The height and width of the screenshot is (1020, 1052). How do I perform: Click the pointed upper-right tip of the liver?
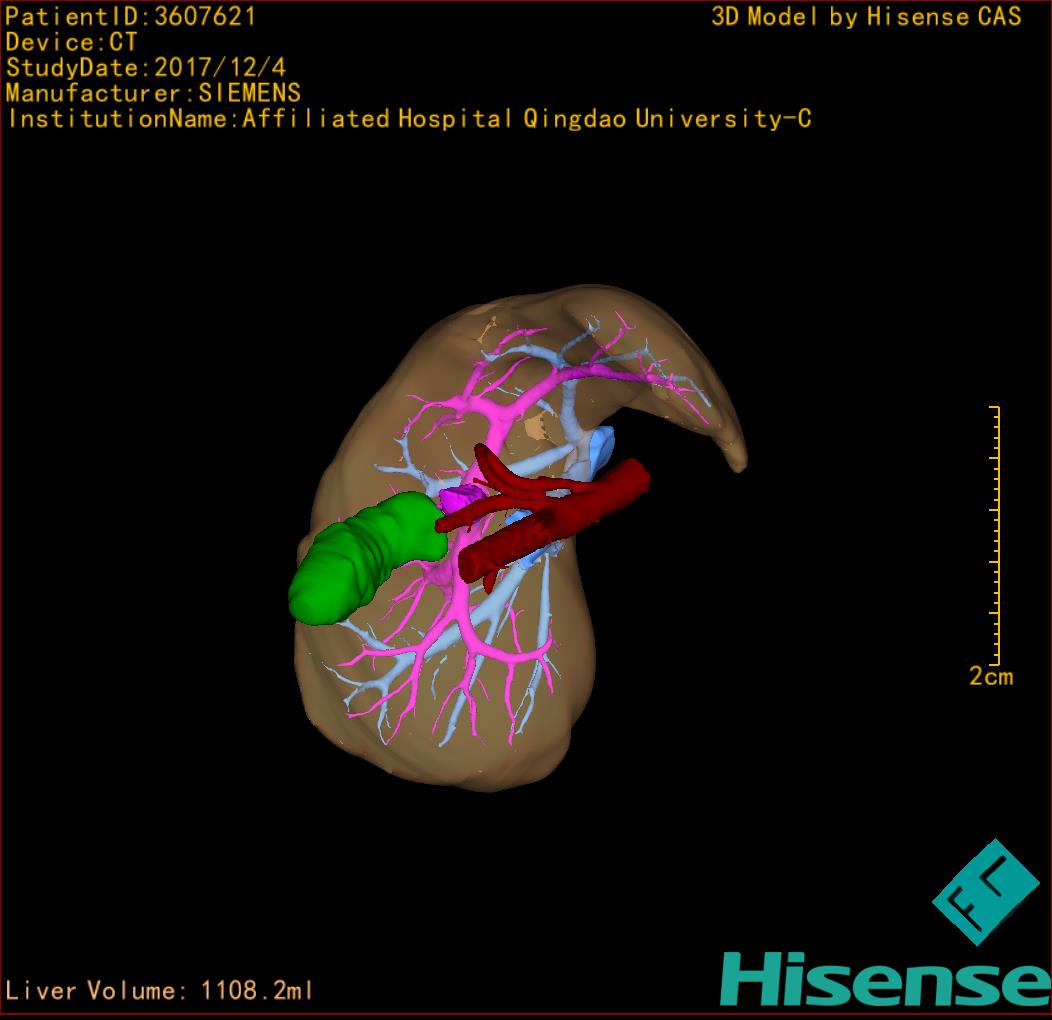point(736,455)
